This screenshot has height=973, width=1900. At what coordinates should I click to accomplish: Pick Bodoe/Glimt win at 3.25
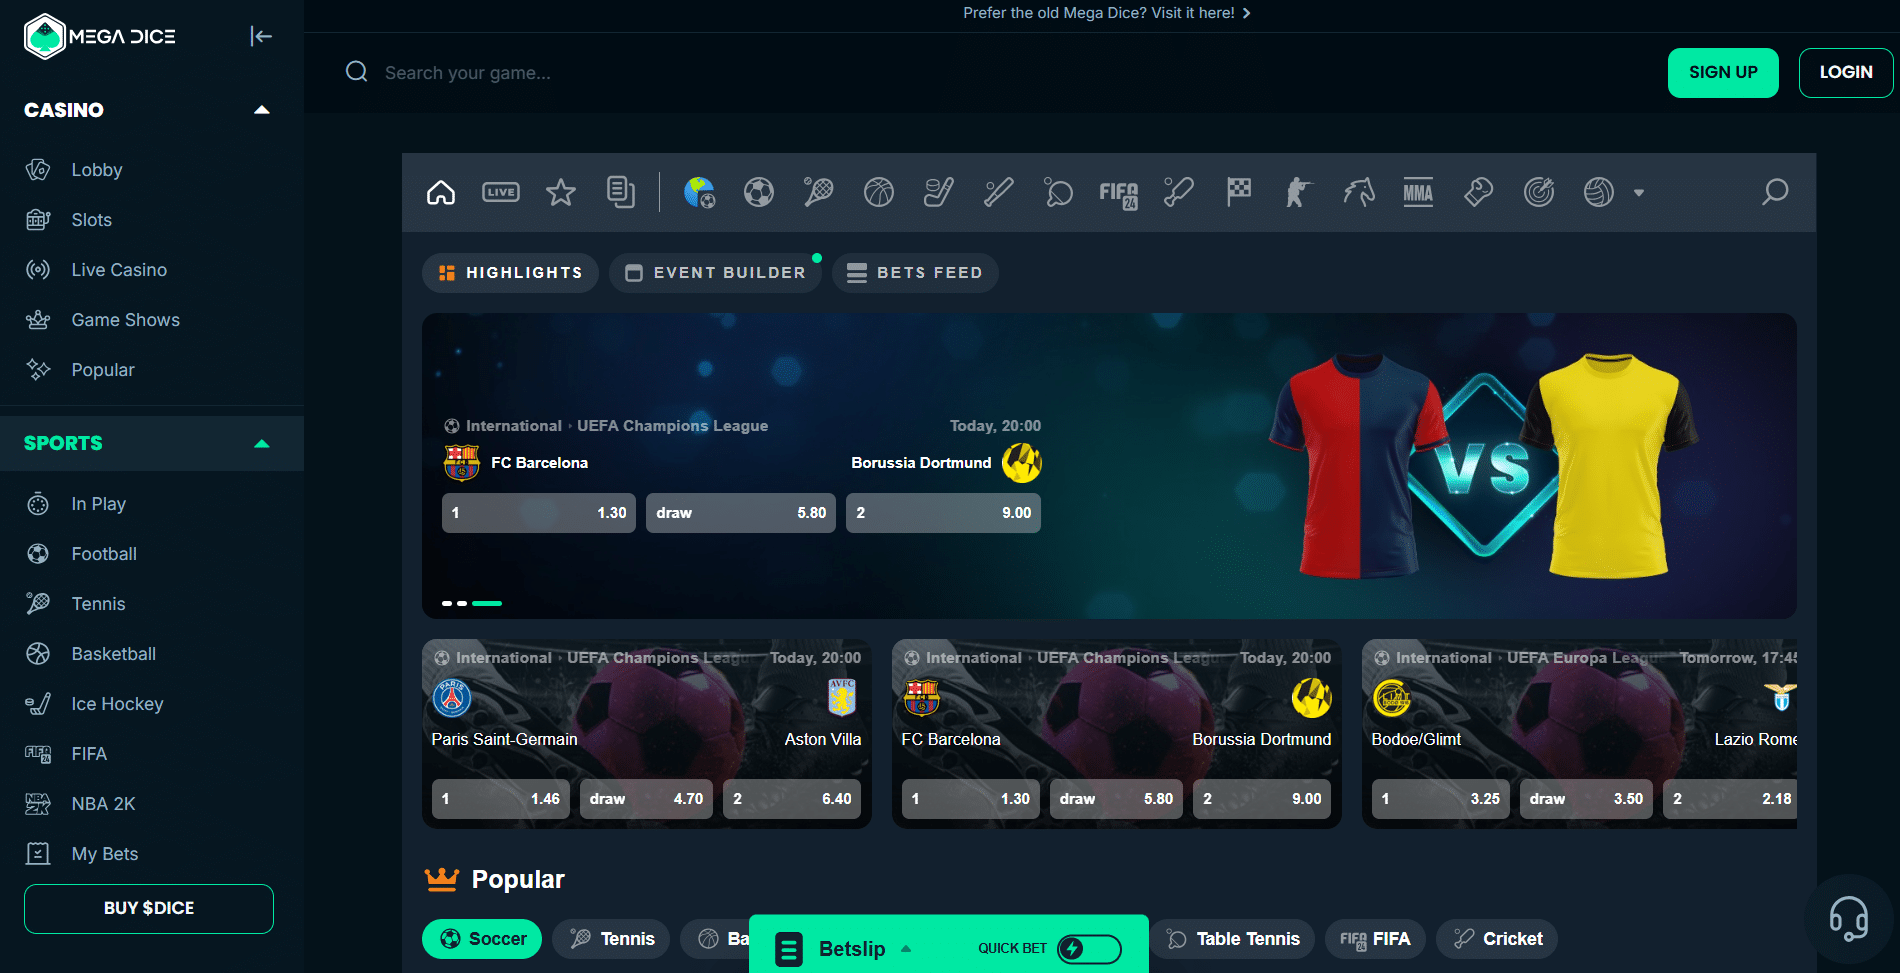coord(1441,799)
